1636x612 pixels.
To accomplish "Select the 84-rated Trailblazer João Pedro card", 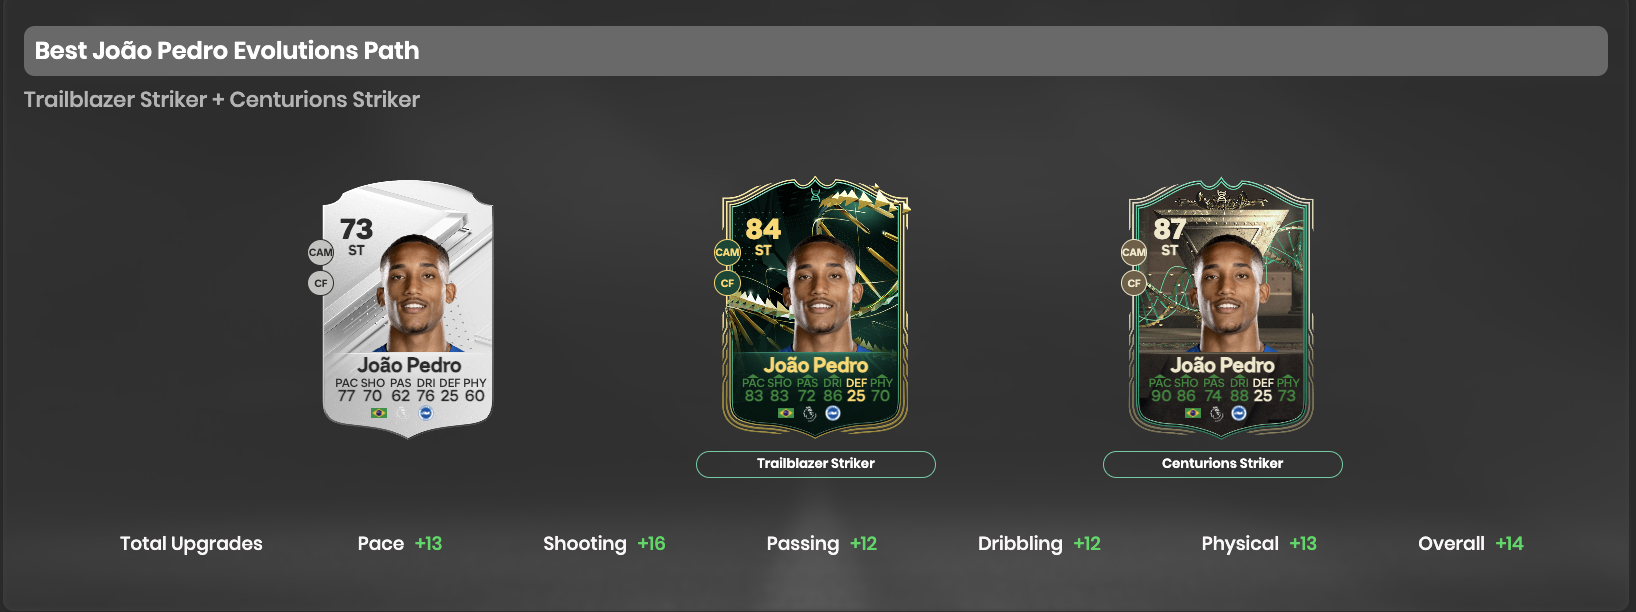I will tap(815, 308).
